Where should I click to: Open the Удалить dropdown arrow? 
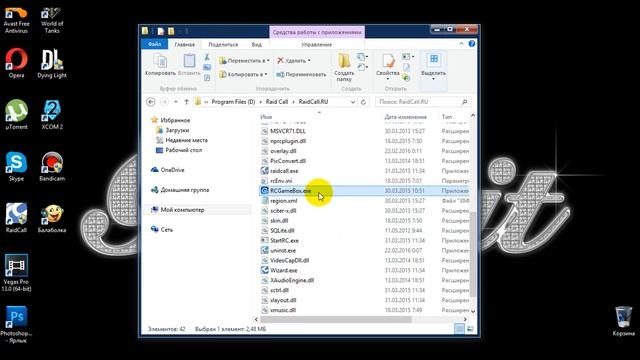click(309, 60)
